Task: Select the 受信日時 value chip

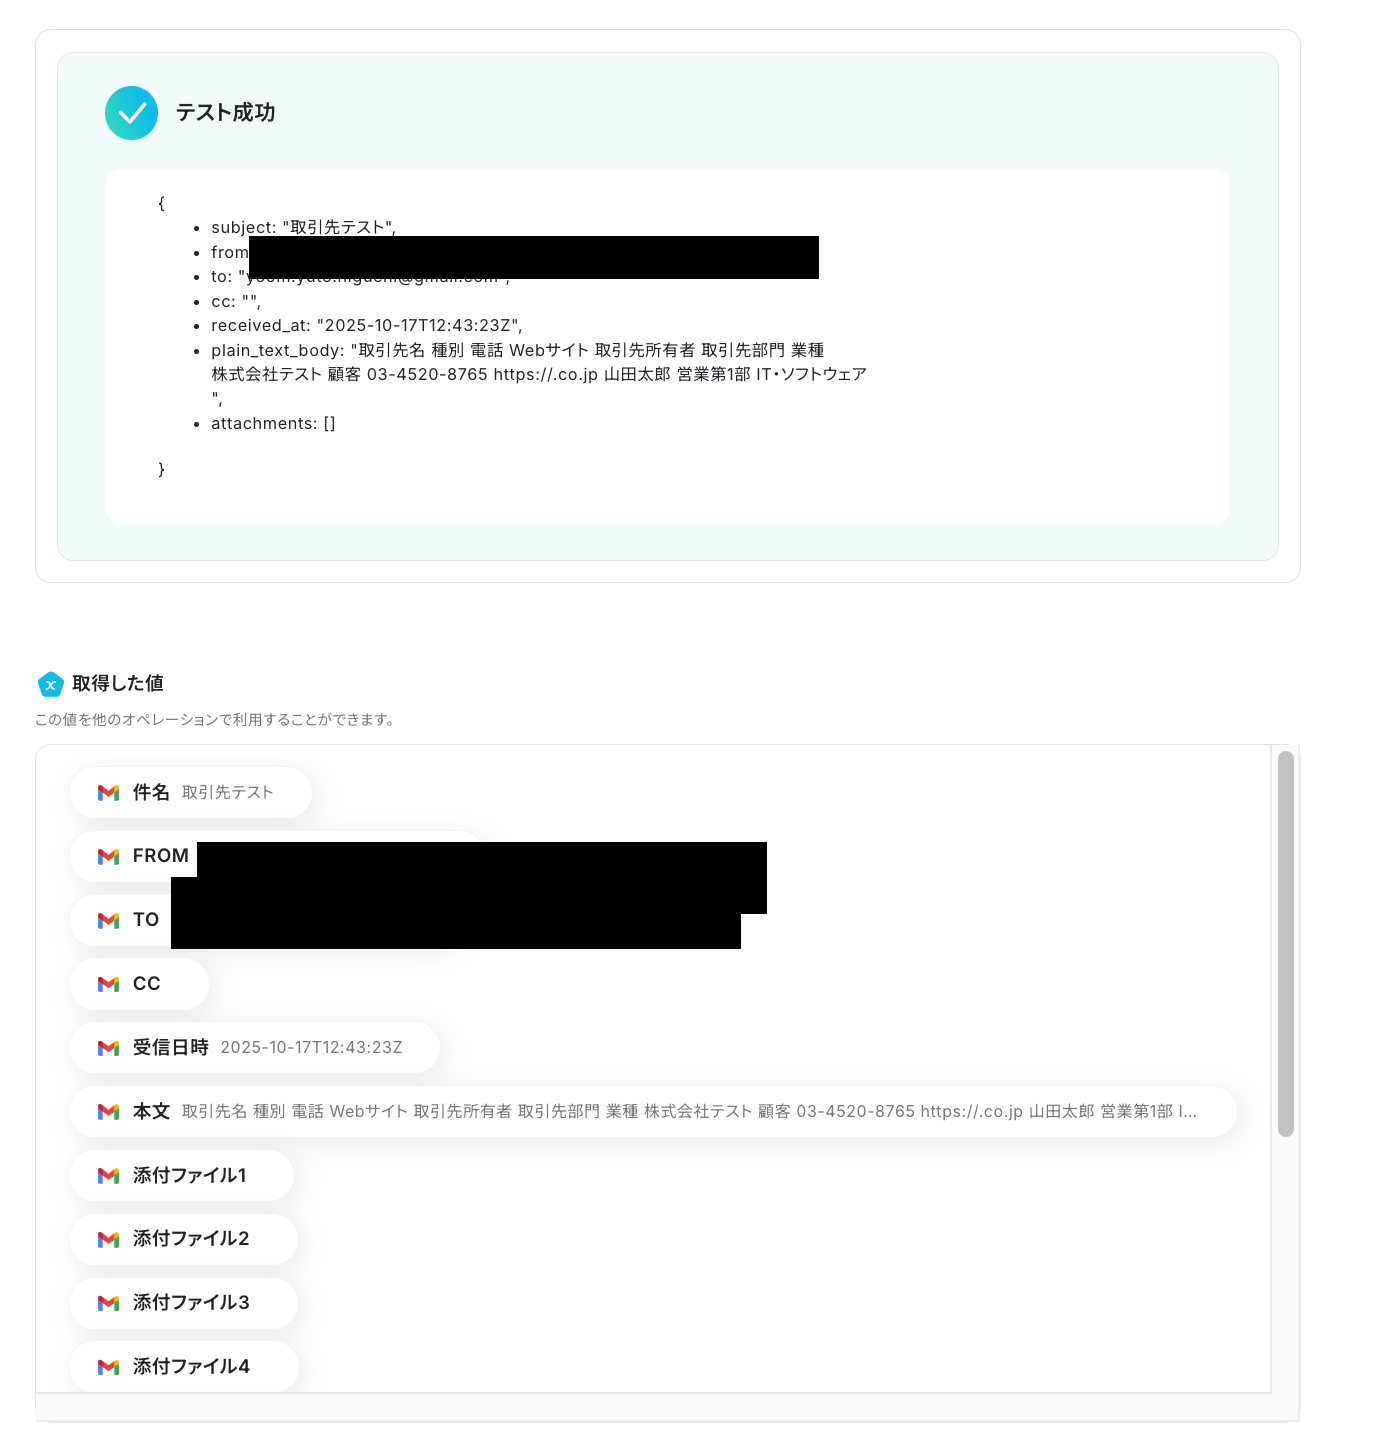Action: (255, 1048)
